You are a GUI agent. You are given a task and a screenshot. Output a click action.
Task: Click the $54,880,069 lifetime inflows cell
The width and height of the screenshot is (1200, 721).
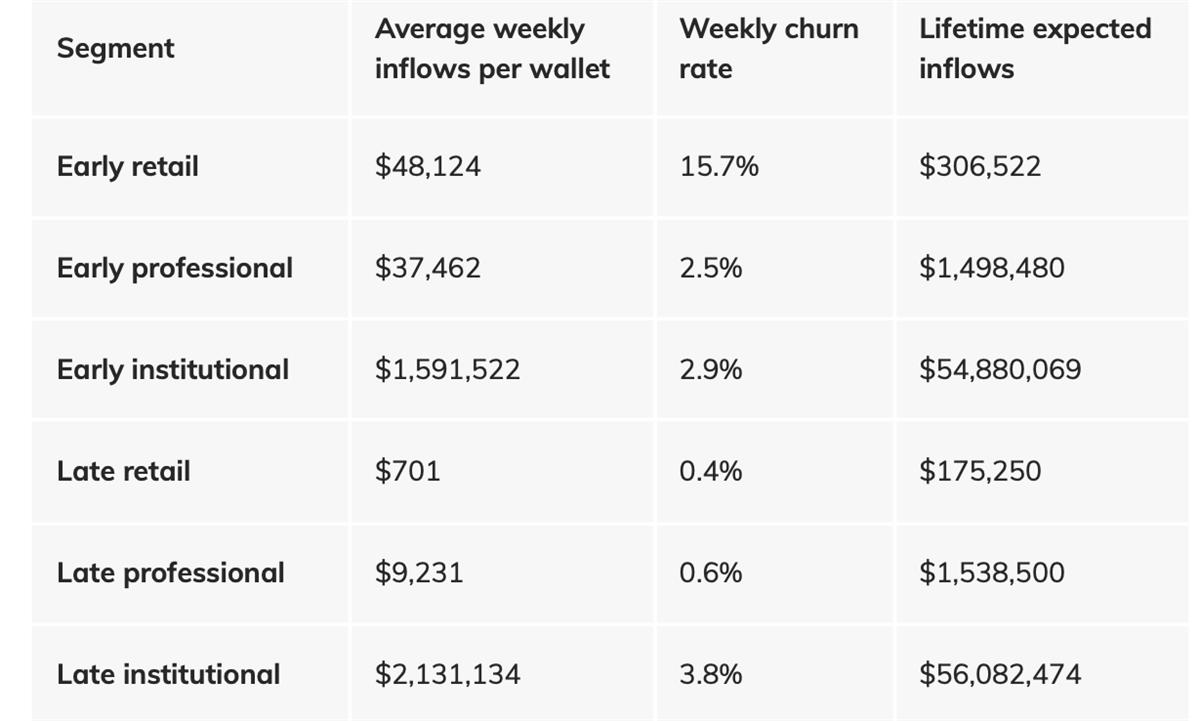(x=999, y=369)
